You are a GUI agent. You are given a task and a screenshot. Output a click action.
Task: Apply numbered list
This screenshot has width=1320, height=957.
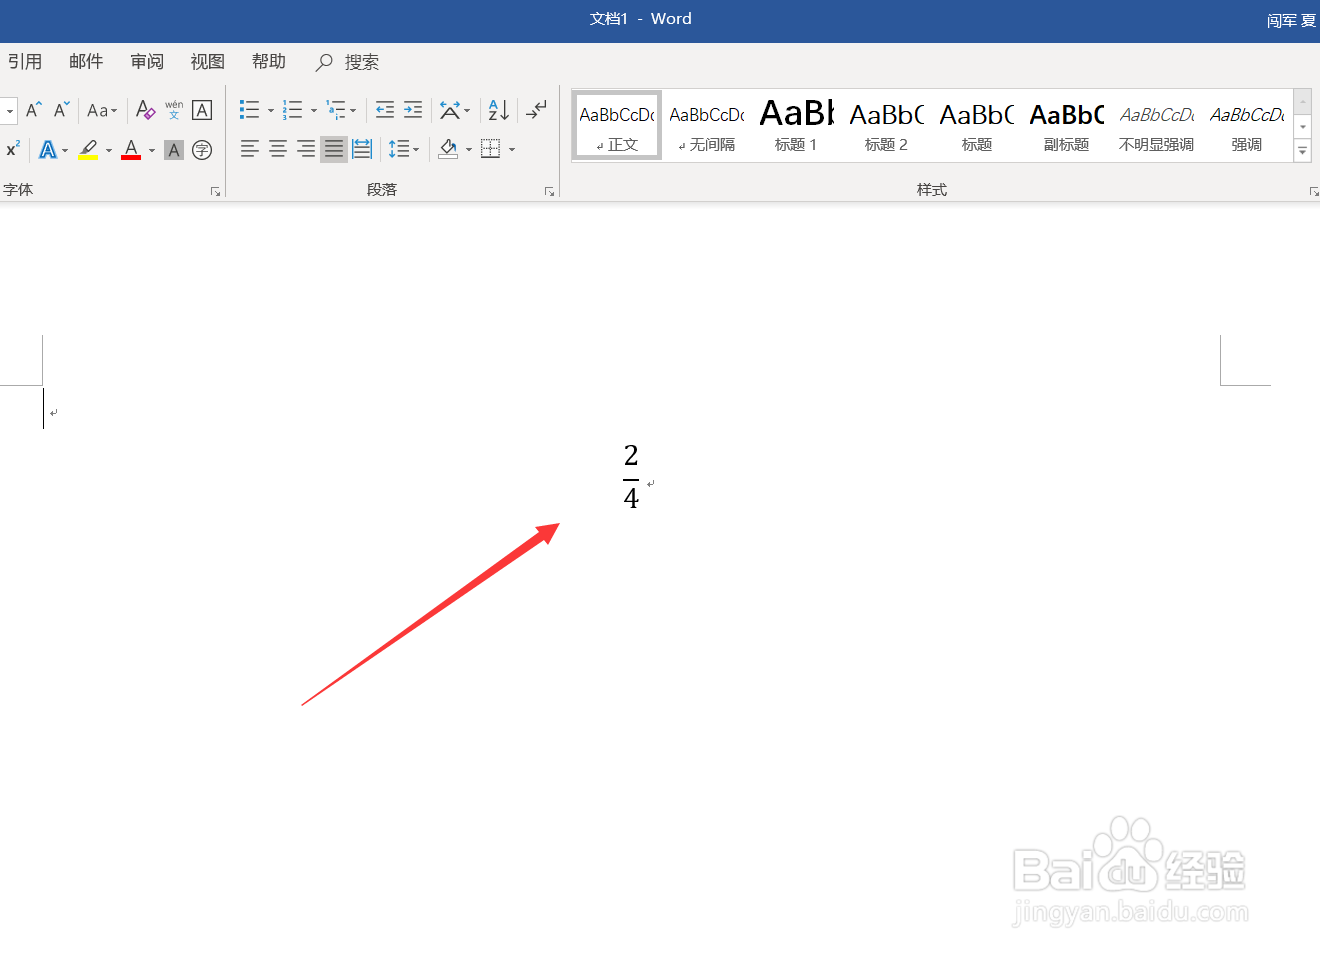(x=292, y=110)
